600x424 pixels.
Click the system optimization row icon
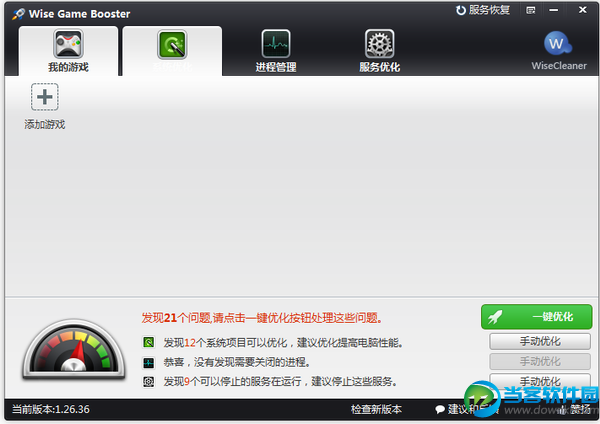click(x=148, y=342)
